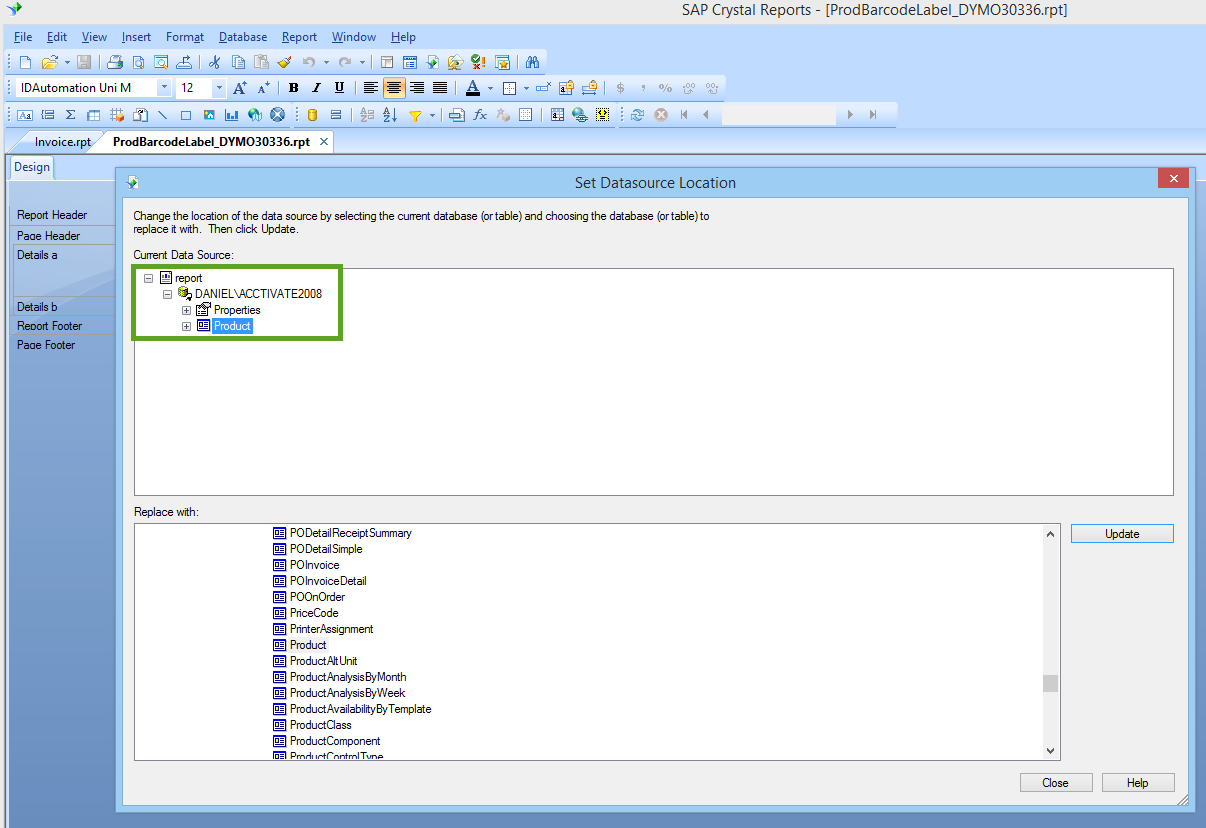
Task: Open the font color dropdown arrow
Action: (x=490, y=88)
